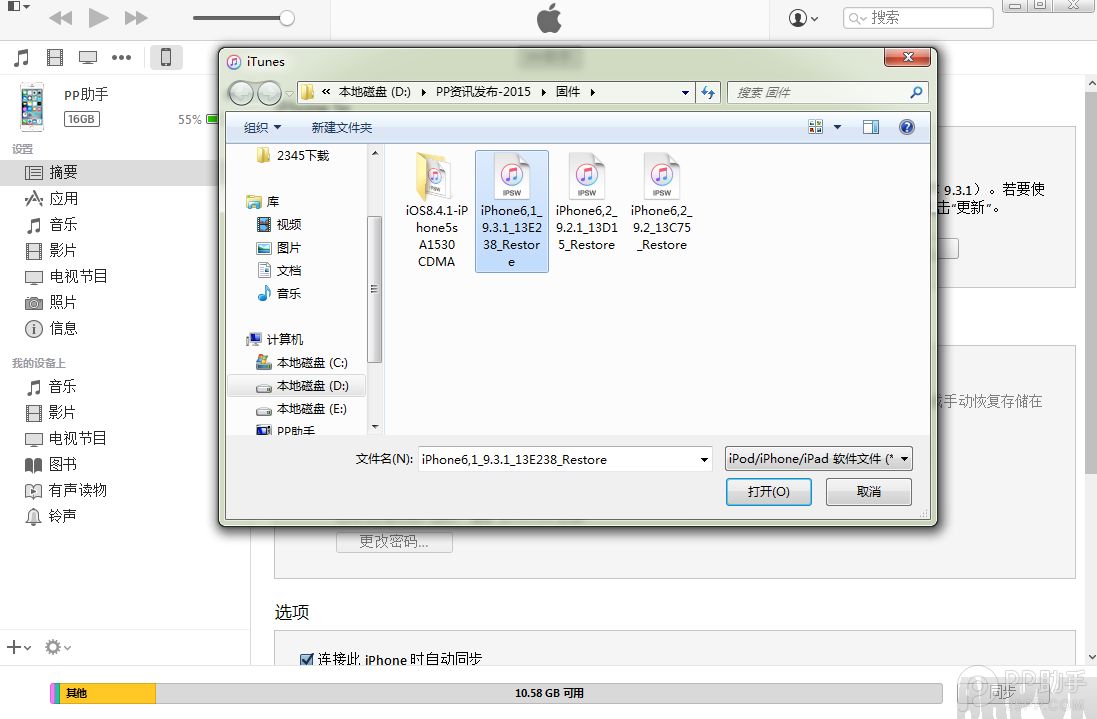The image size is (1097, 719).
Task: Select the iPhone device icon in iTunes toolbar
Action: (x=166, y=57)
